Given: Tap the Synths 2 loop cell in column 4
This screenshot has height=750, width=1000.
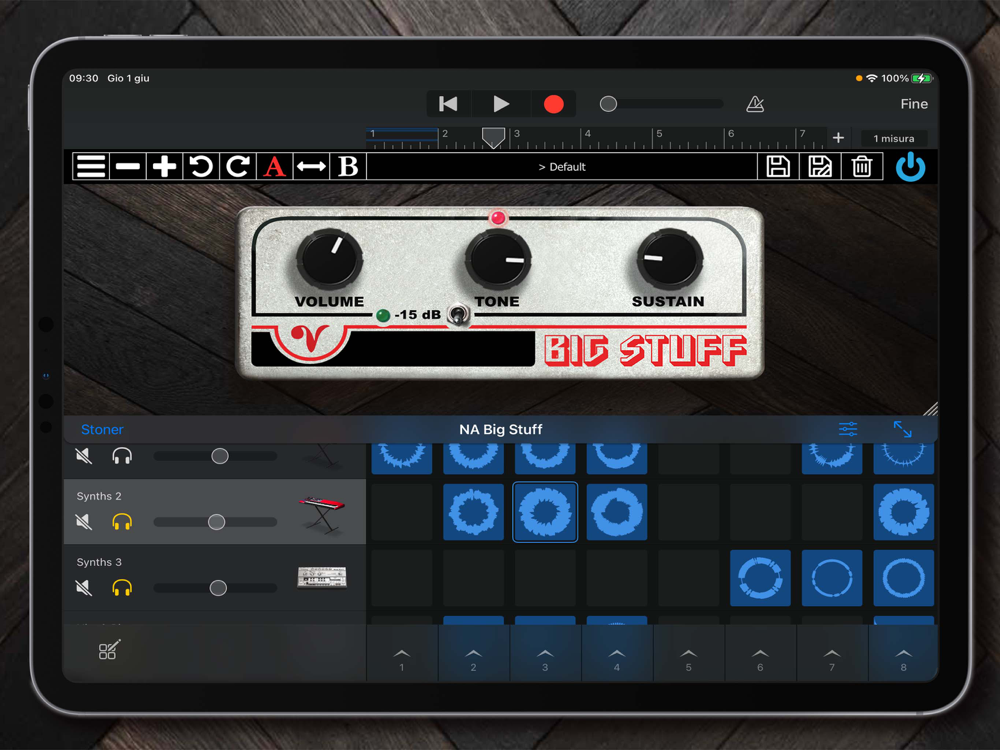Looking at the screenshot, I should pos(617,512).
